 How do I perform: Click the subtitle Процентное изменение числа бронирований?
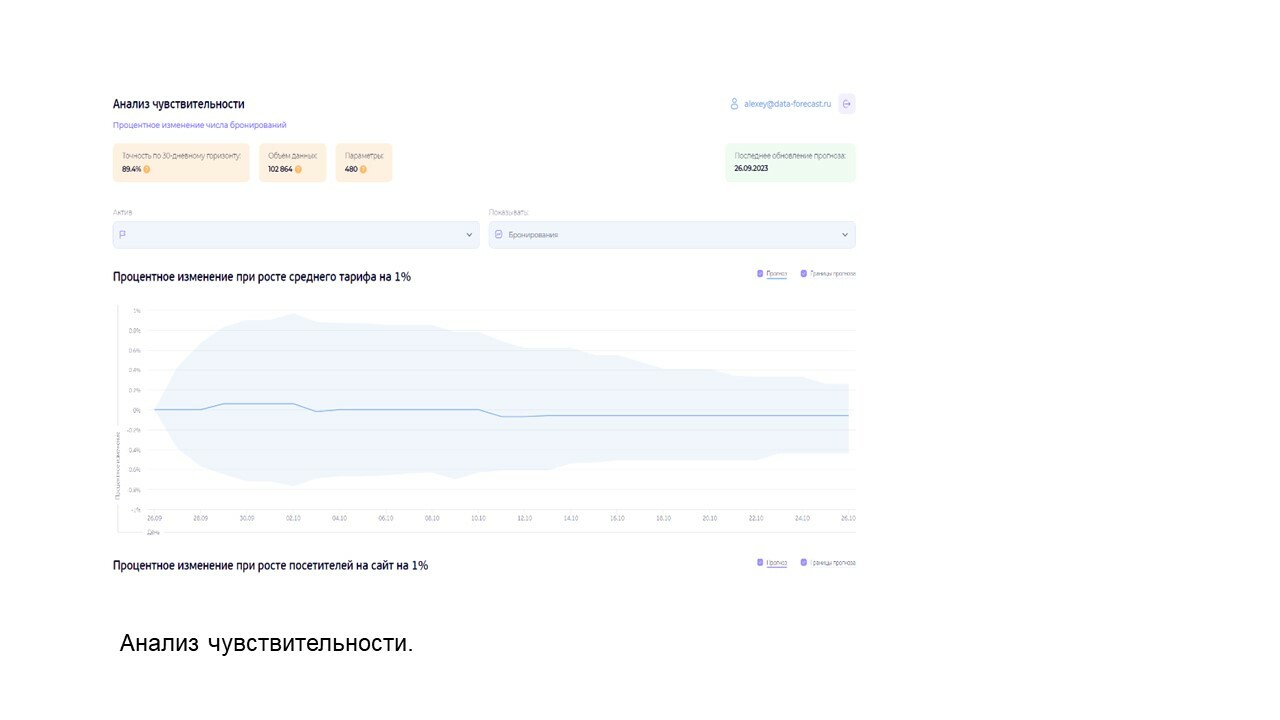tap(200, 125)
